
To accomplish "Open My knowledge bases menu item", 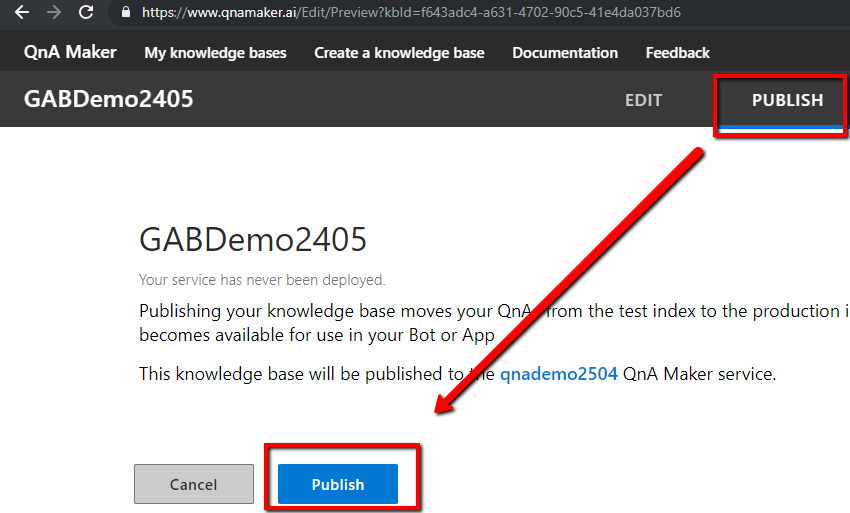I will pyautogui.click(x=215, y=53).
